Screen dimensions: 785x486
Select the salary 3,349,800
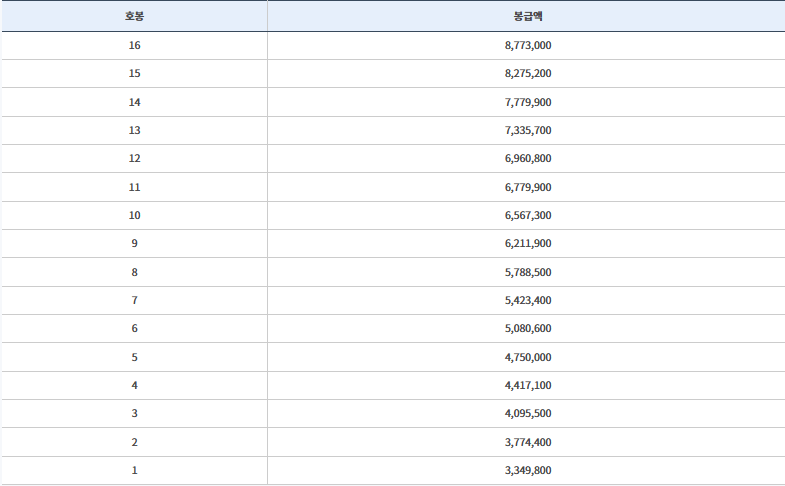point(528,471)
